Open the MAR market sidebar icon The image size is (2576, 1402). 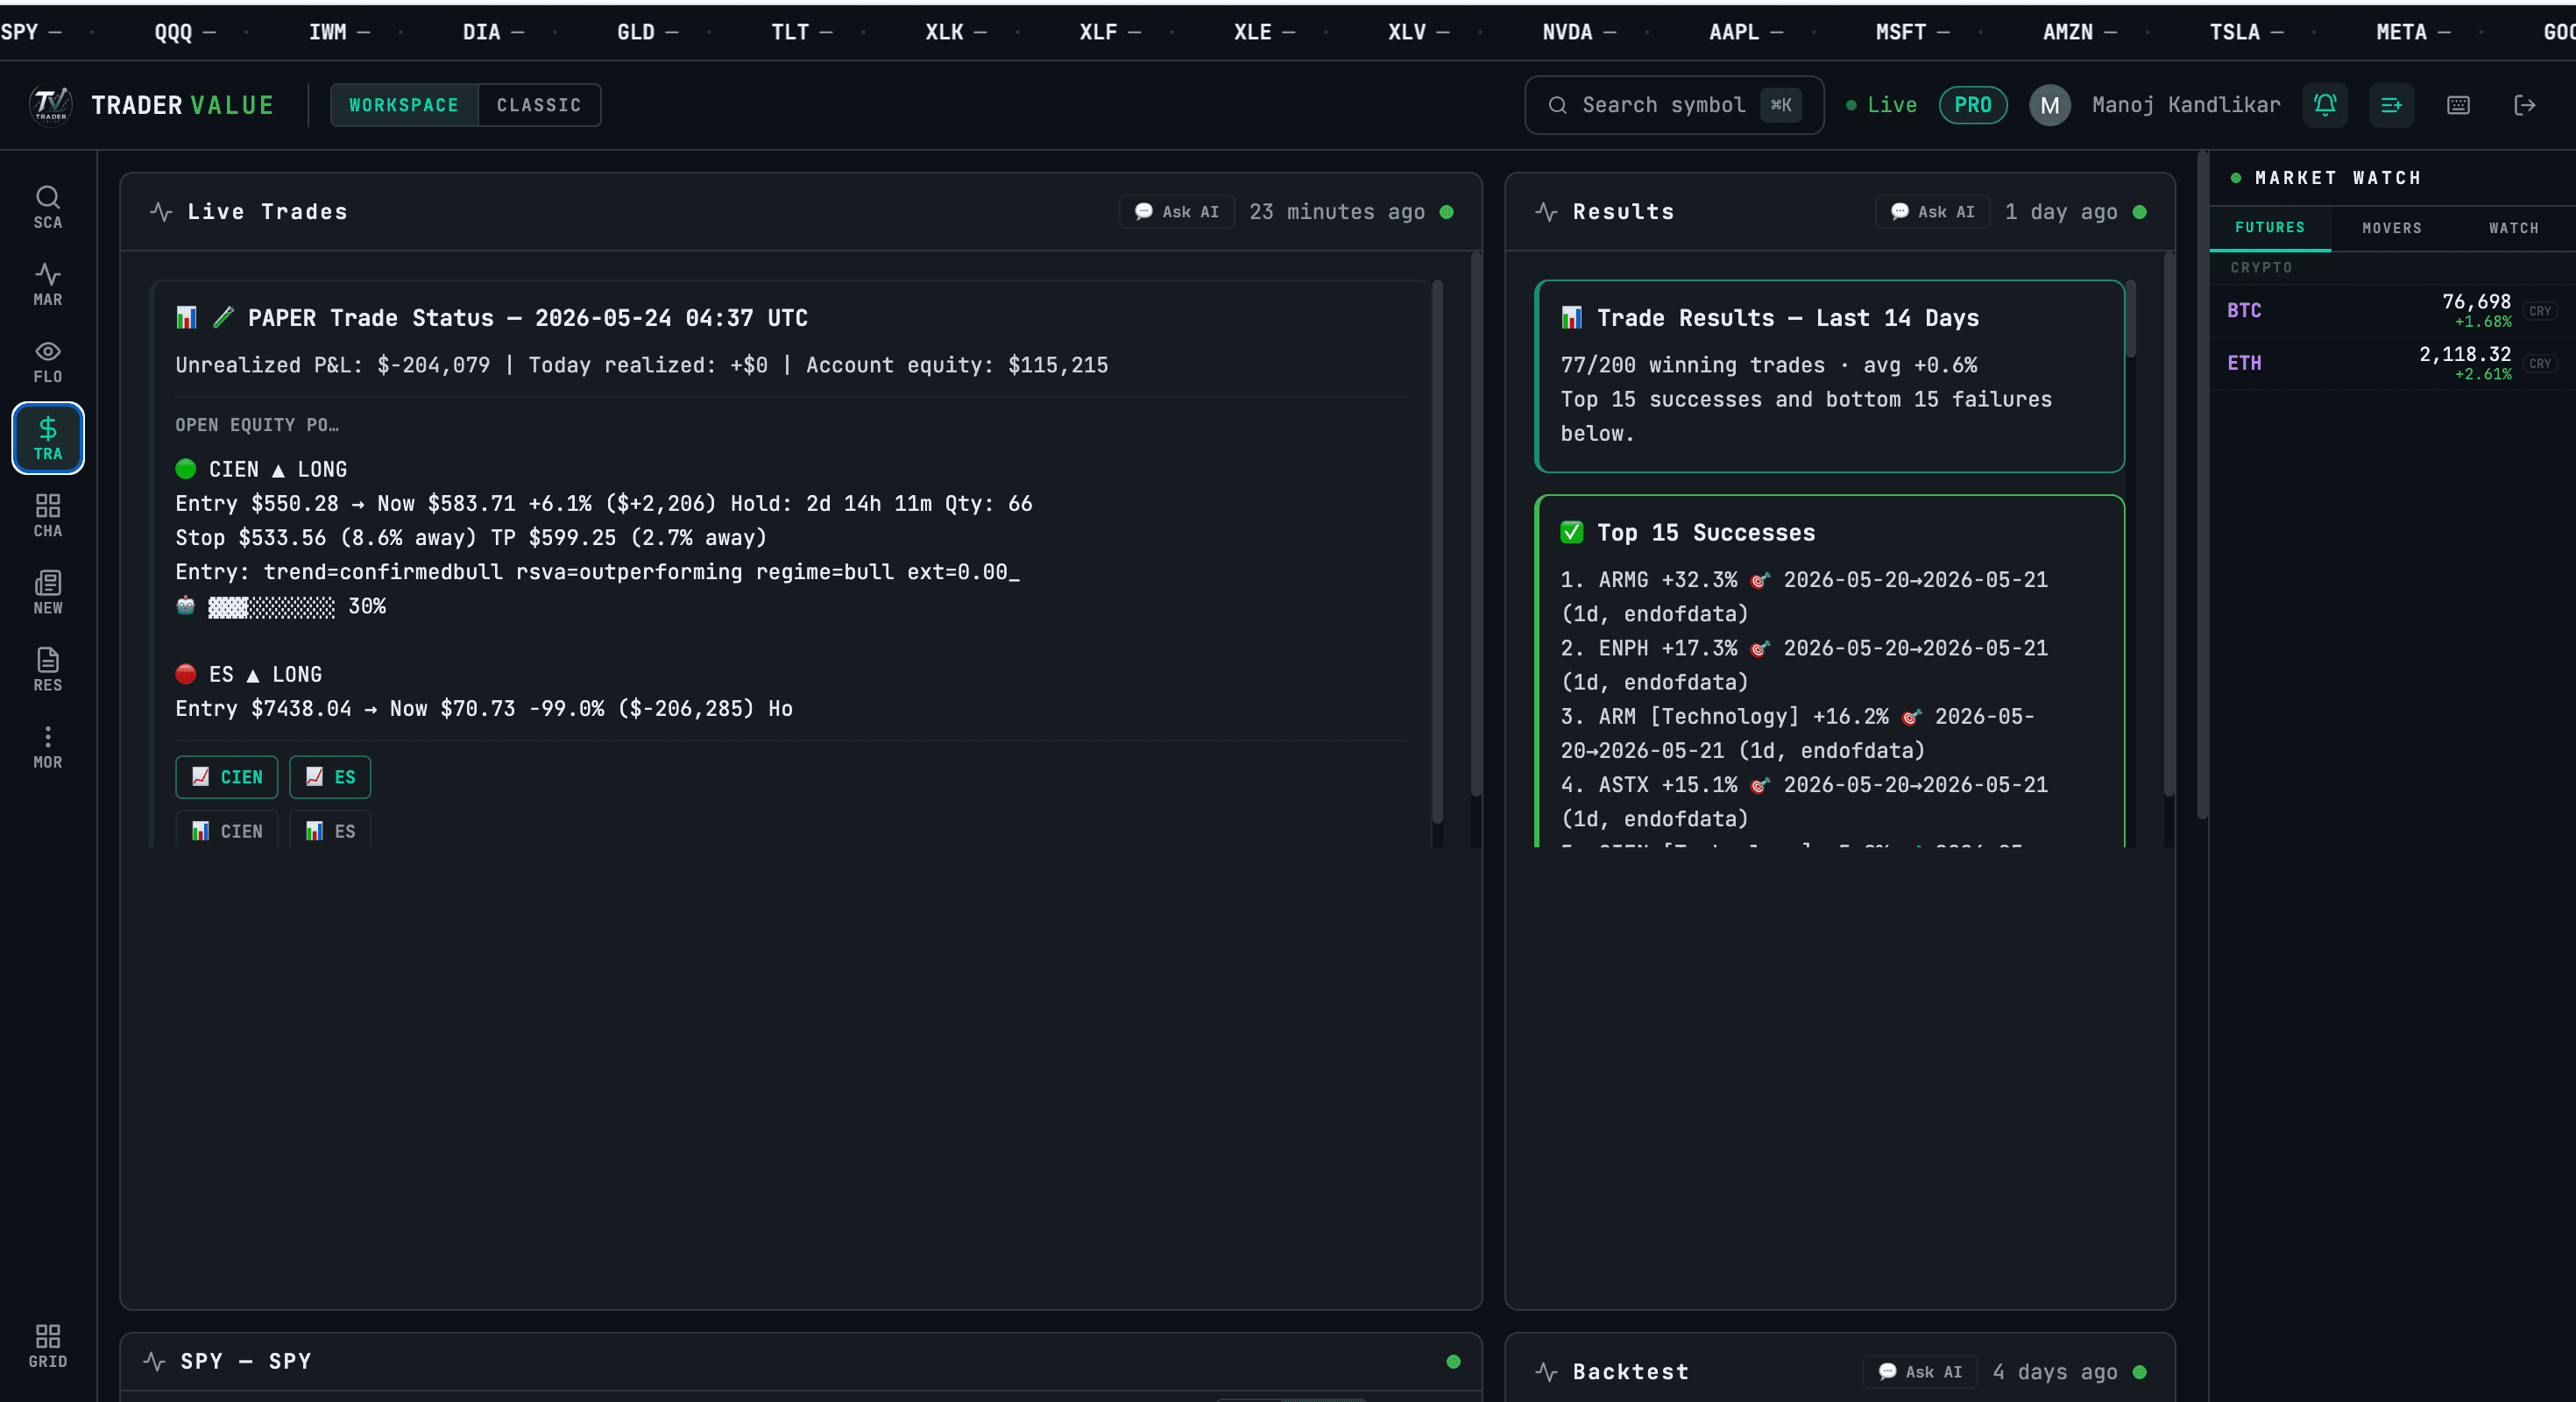point(47,284)
